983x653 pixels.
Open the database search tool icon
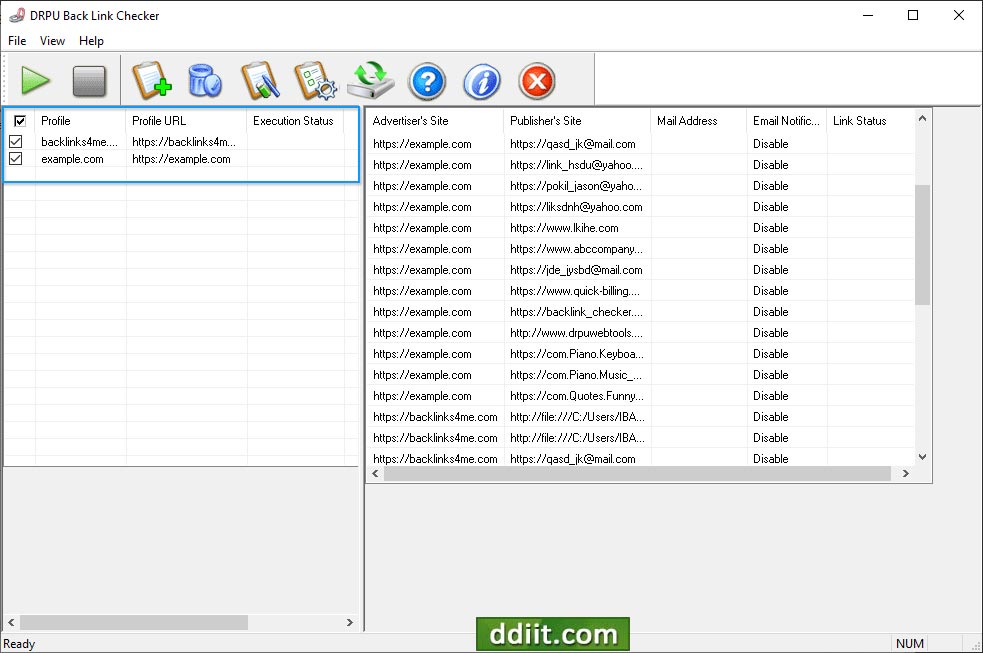pyautogui.click(x=205, y=81)
